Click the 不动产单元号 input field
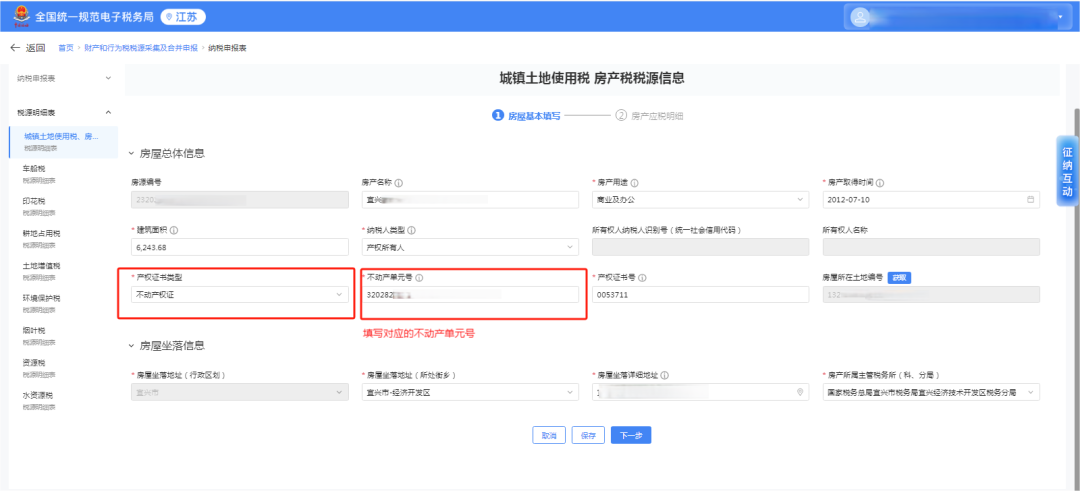This screenshot has height=491, width=1080. (470, 295)
